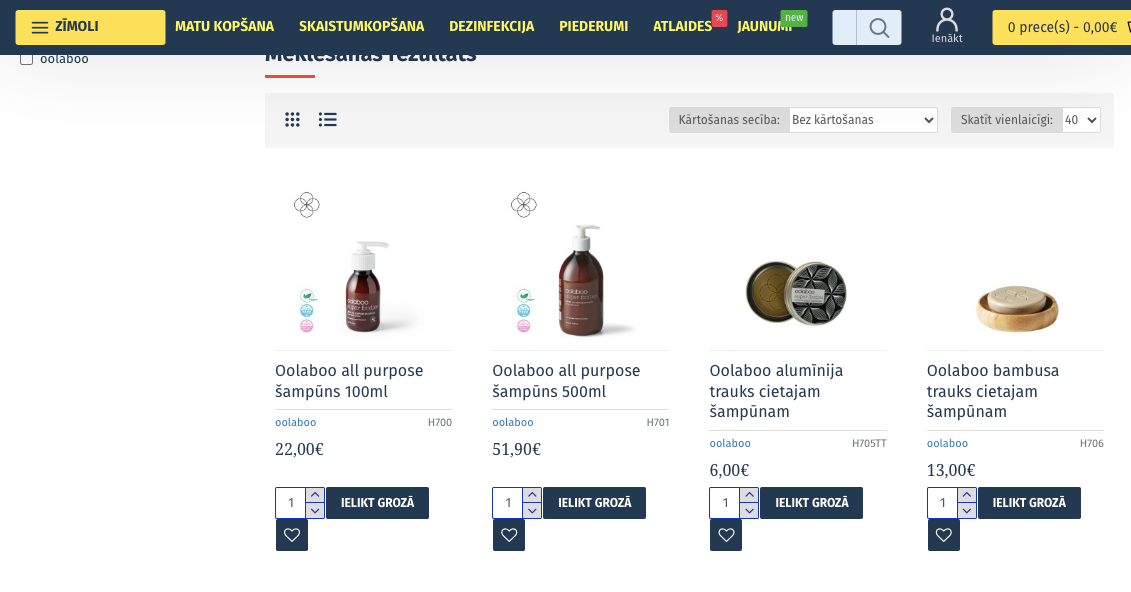Add aluminium dish to wishlist heart
Viewport: 1131px width, 592px height.
726,535
